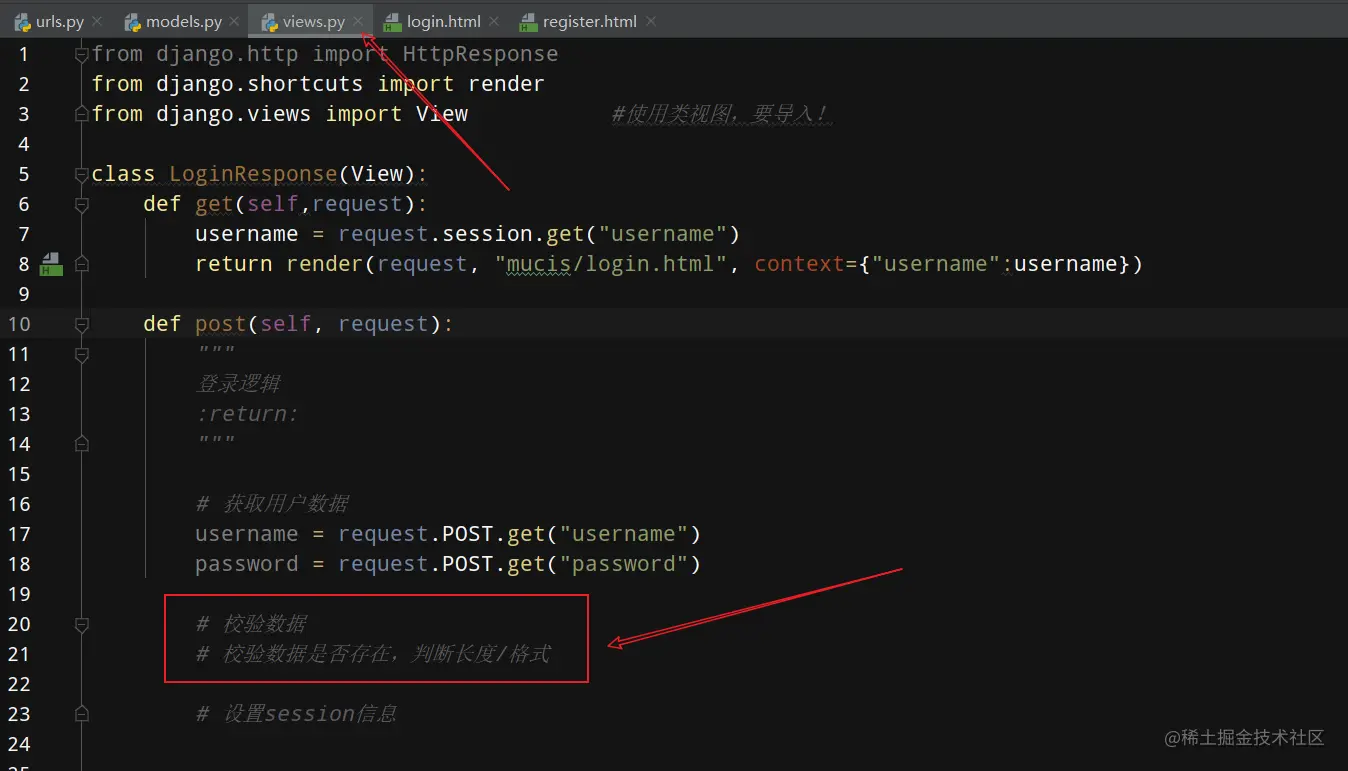The height and width of the screenshot is (771, 1348).
Task: Click the fold end marker on line 3
Action: [82, 114]
